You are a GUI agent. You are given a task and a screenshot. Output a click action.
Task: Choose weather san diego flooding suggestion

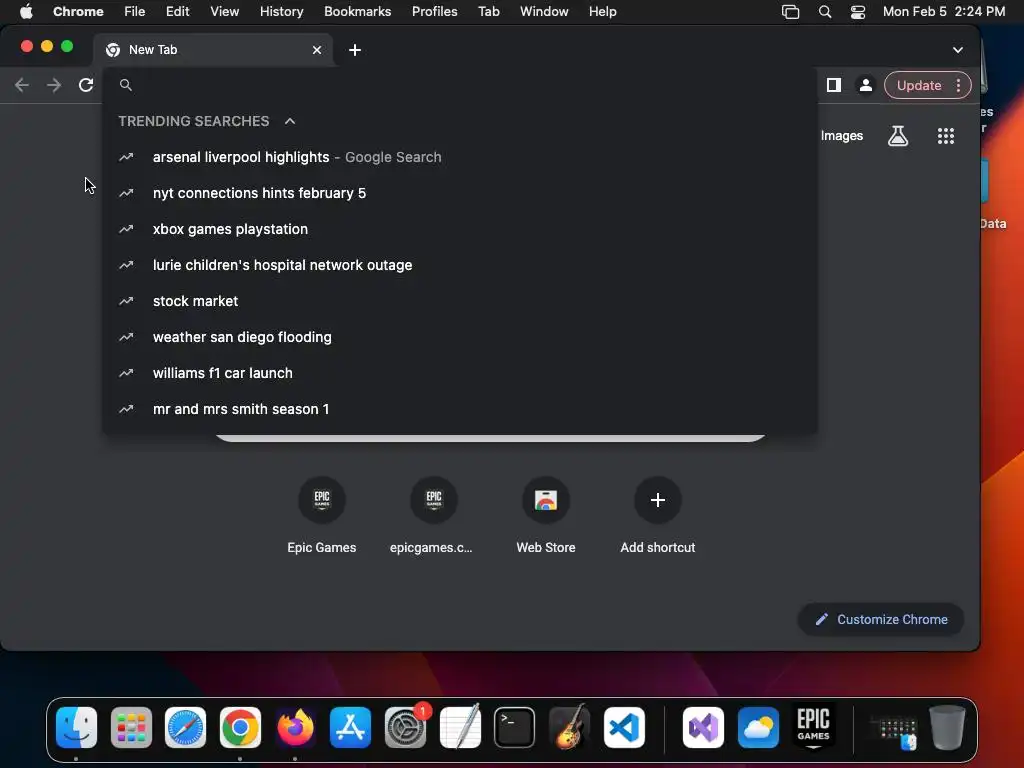point(460,337)
